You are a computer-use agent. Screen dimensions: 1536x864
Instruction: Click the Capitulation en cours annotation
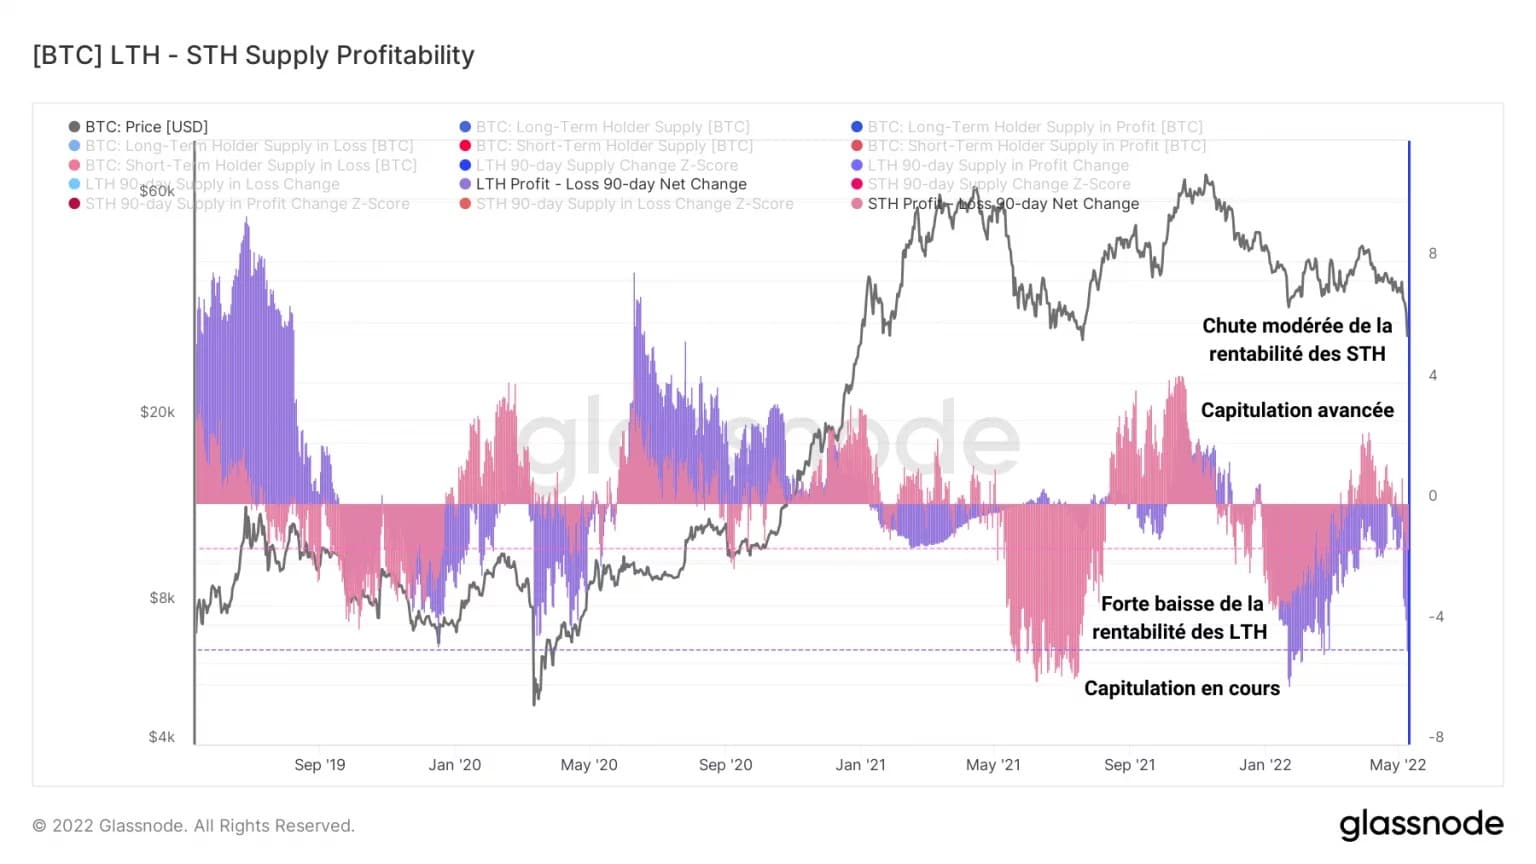coord(1182,688)
